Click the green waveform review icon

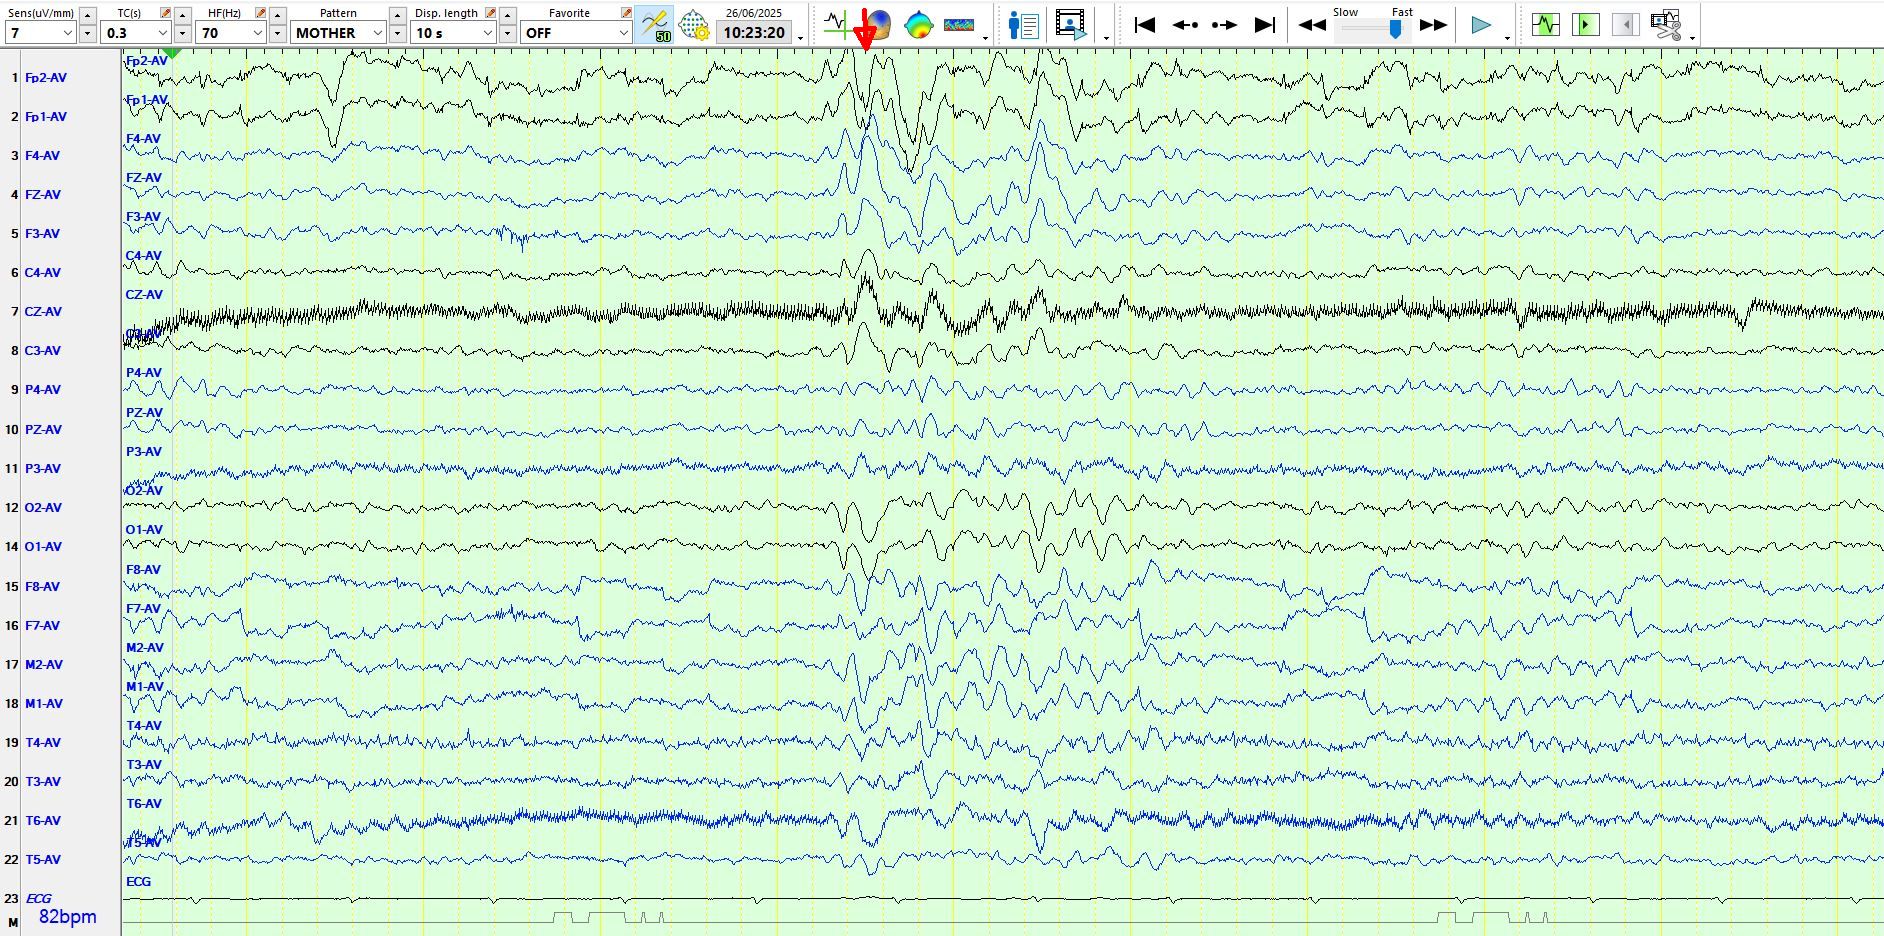(x=1546, y=24)
